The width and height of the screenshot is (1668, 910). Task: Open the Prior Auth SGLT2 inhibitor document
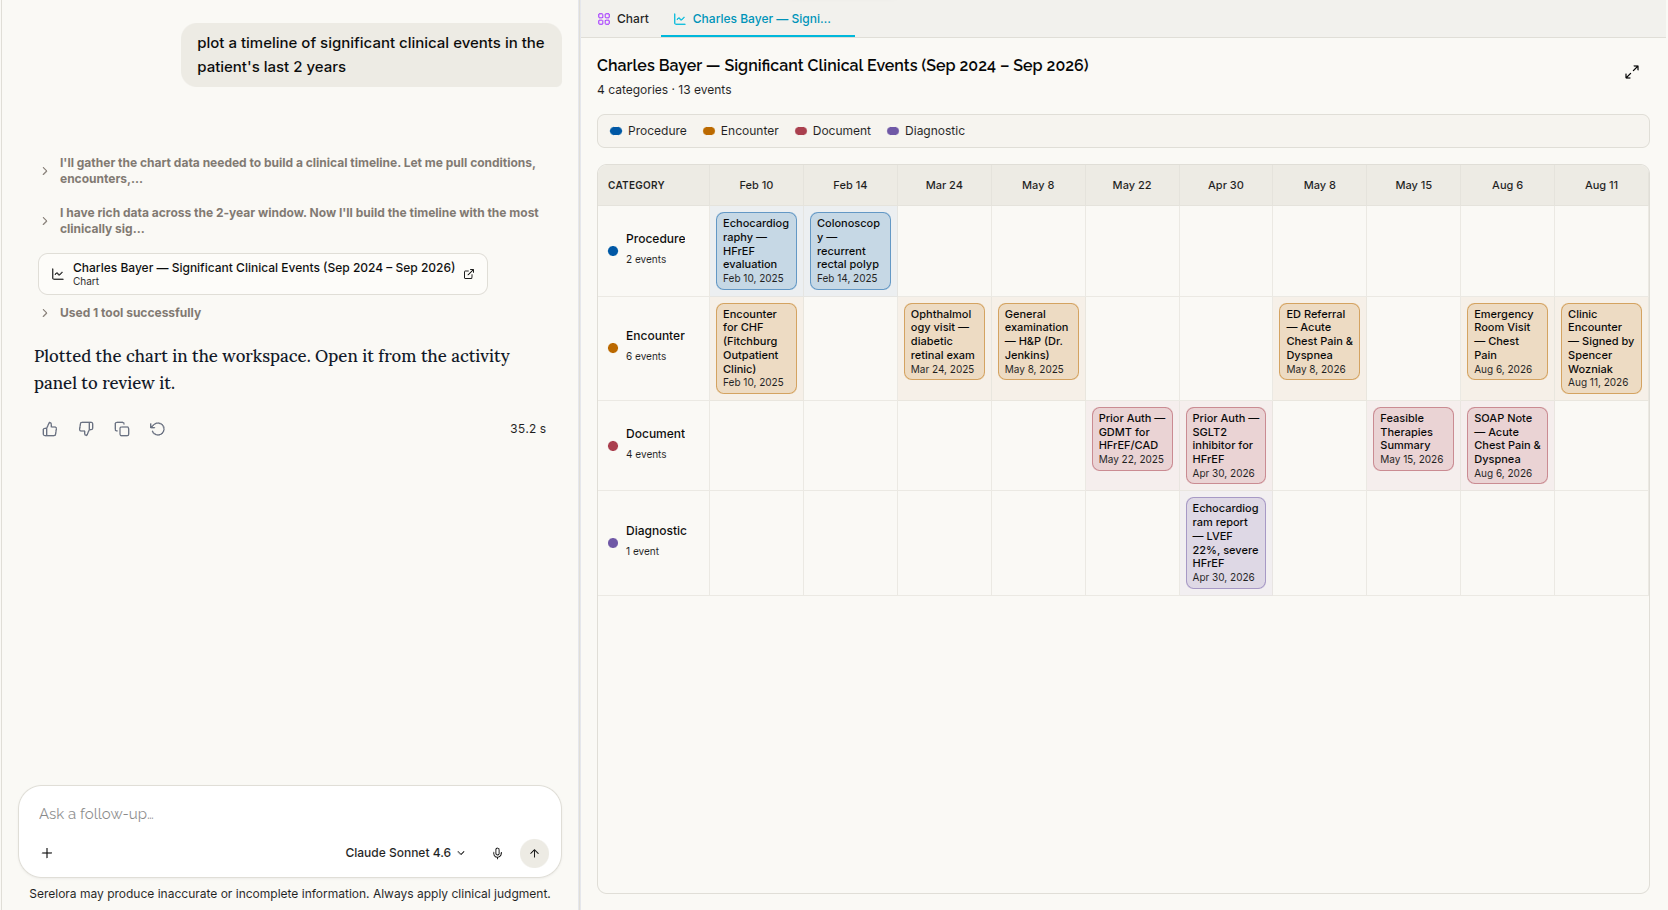1226,446
